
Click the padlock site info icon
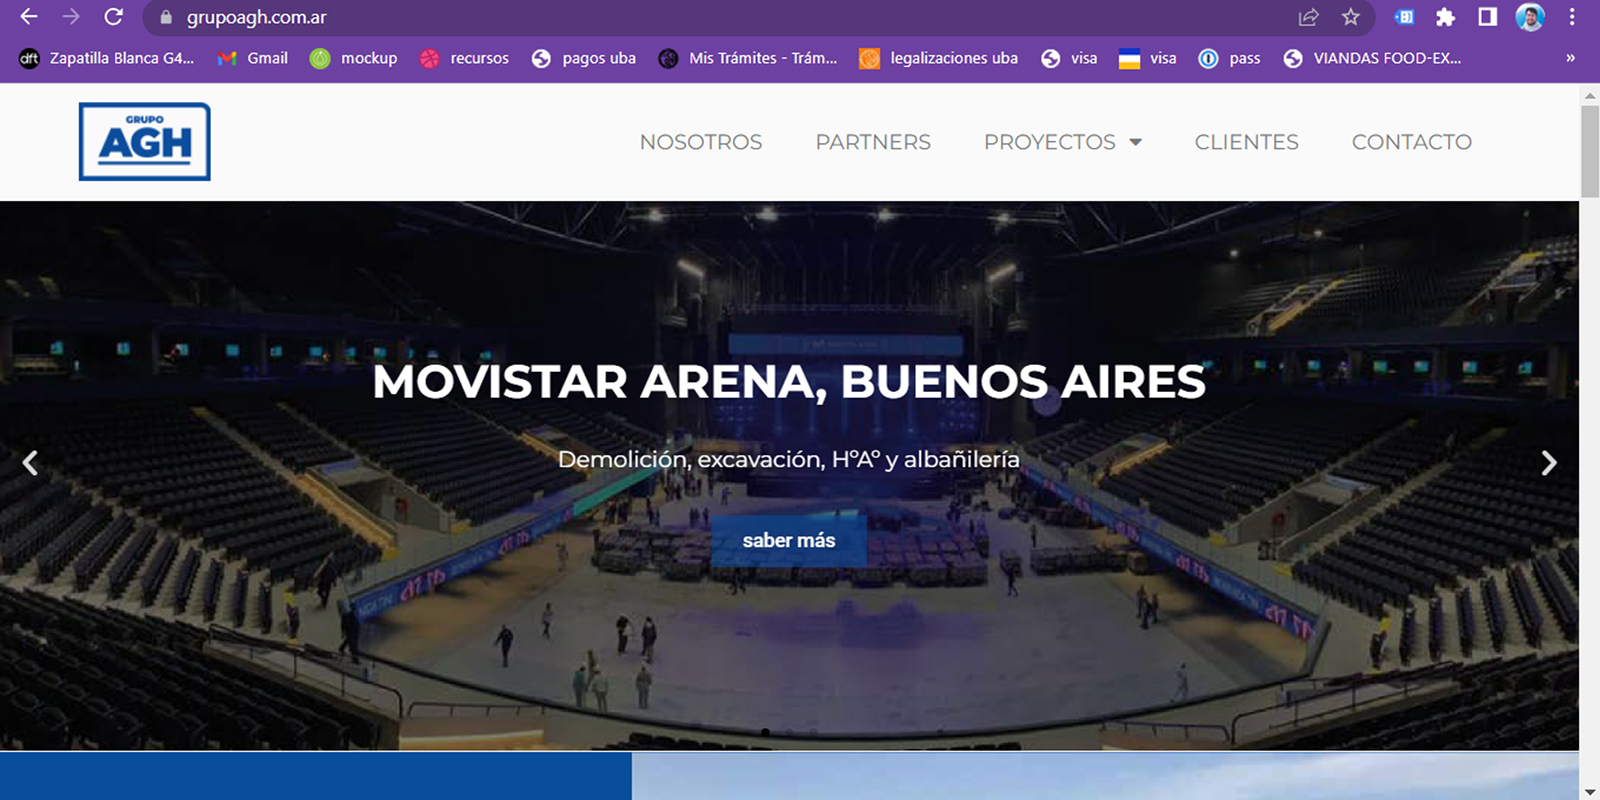[166, 17]
